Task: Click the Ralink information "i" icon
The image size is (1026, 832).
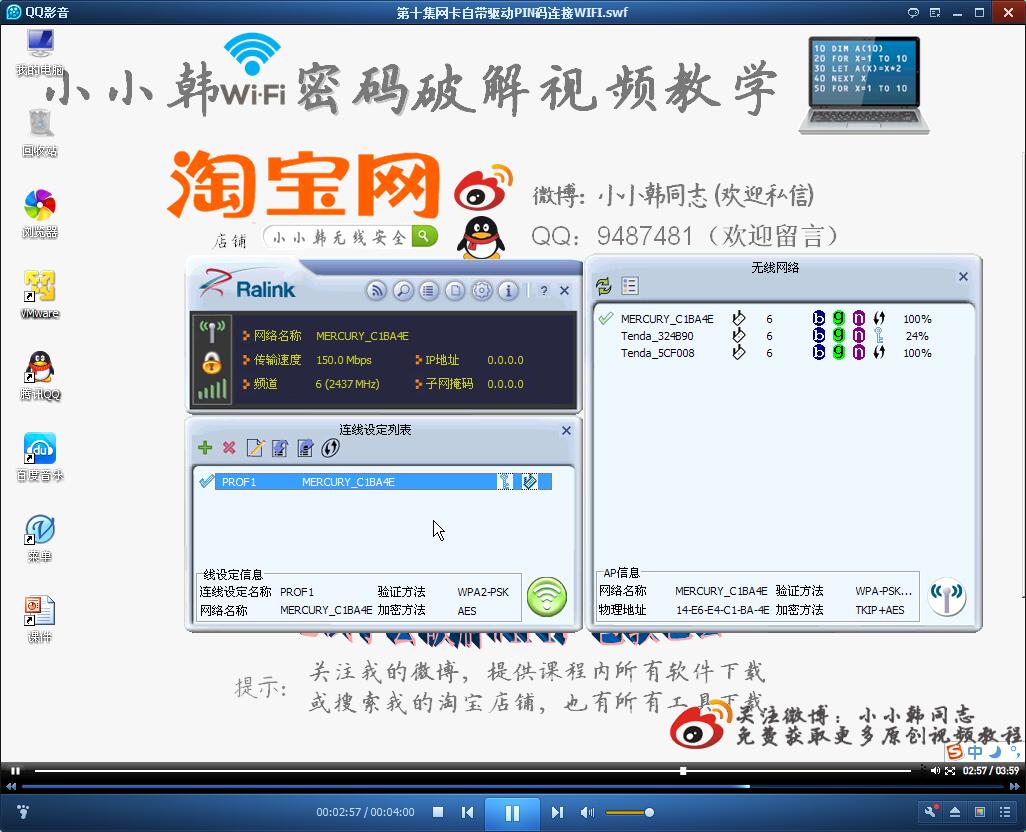Action: [508, 290]
